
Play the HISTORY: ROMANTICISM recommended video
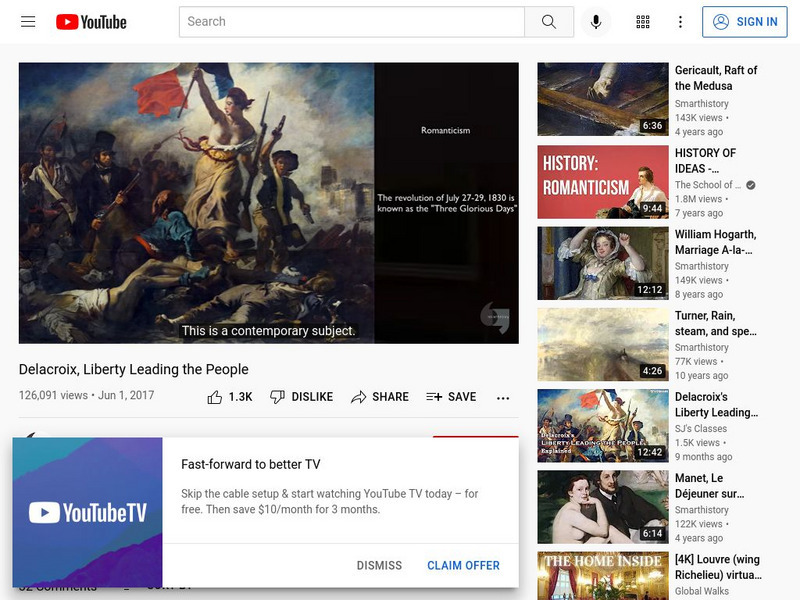[x=603, y=183]
